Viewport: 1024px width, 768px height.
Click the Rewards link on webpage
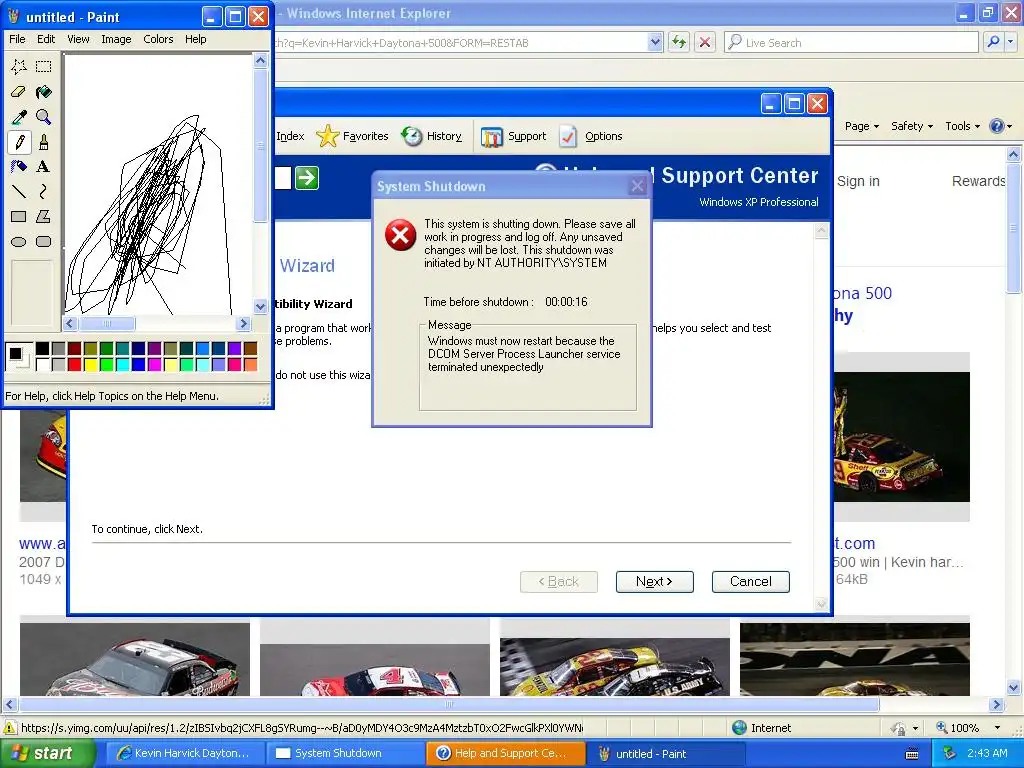(978, 181)
